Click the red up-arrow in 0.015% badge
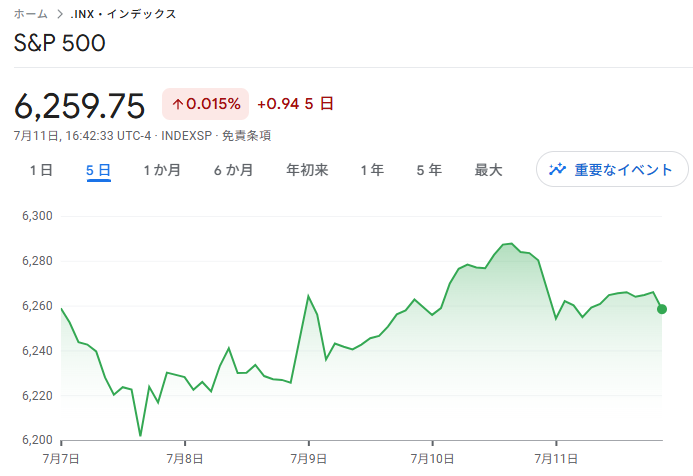This screenshot has width=693, height=476. pyautogui.click(x=178, y=104)
